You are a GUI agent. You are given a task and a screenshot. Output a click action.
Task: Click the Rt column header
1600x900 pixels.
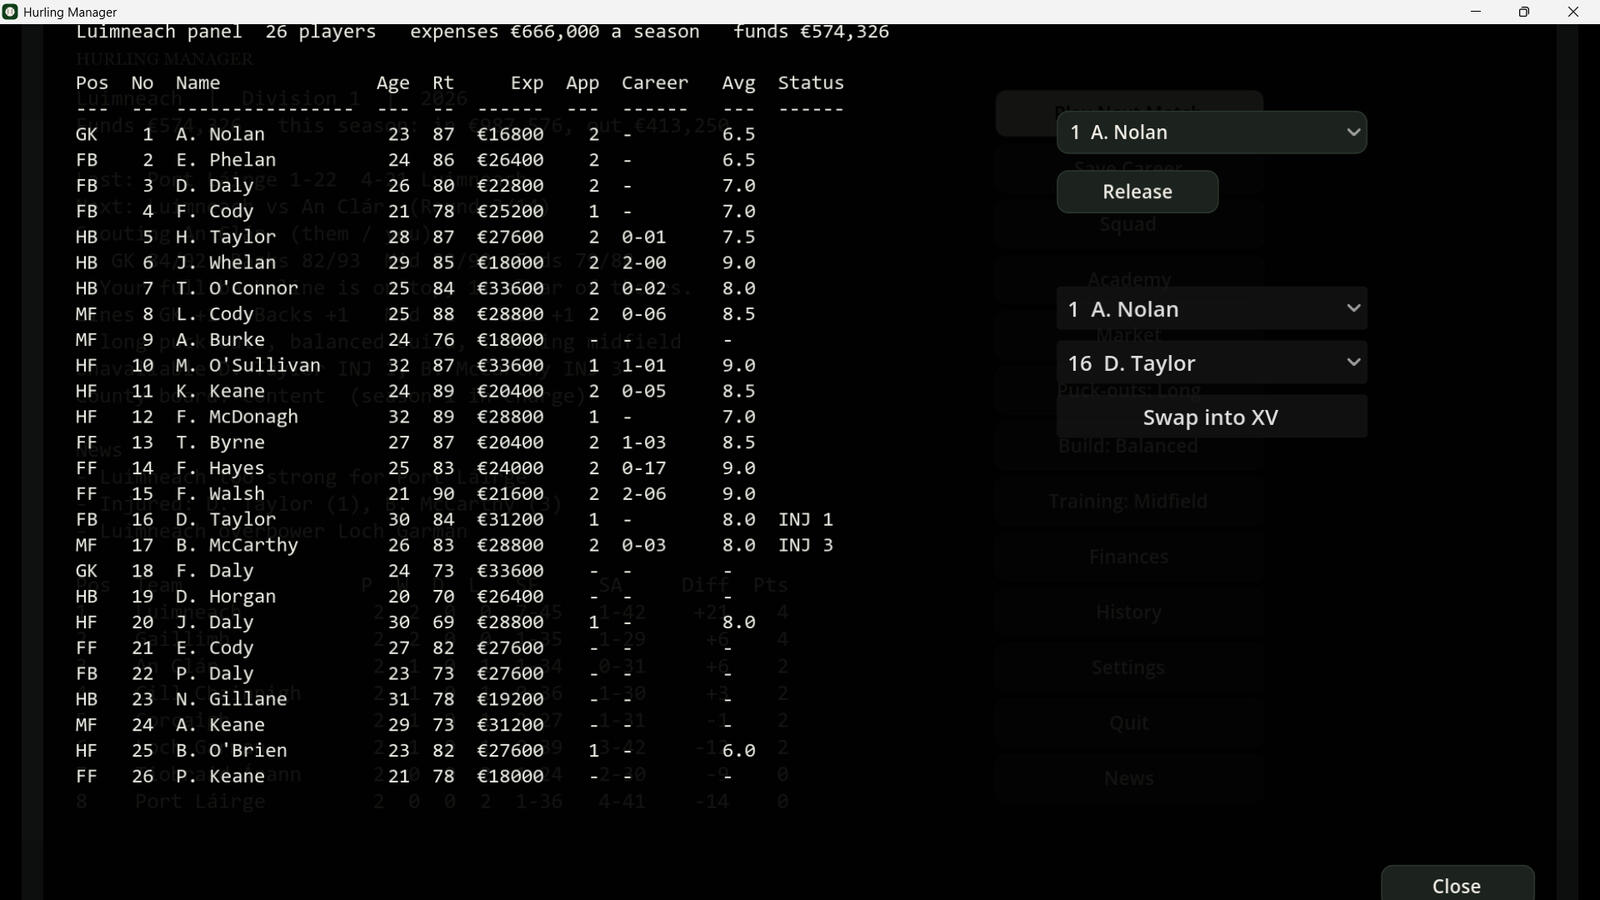click(x=443, y=83)
